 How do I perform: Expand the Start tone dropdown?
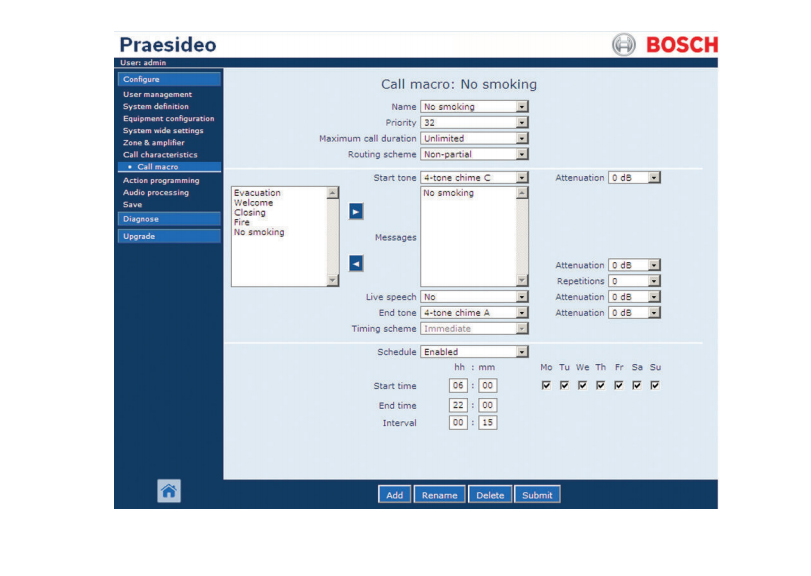pos(521,178)
